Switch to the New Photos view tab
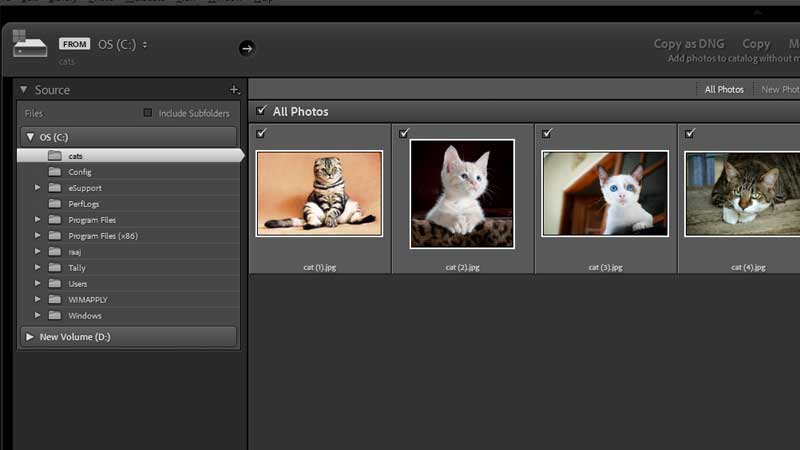 780,89
